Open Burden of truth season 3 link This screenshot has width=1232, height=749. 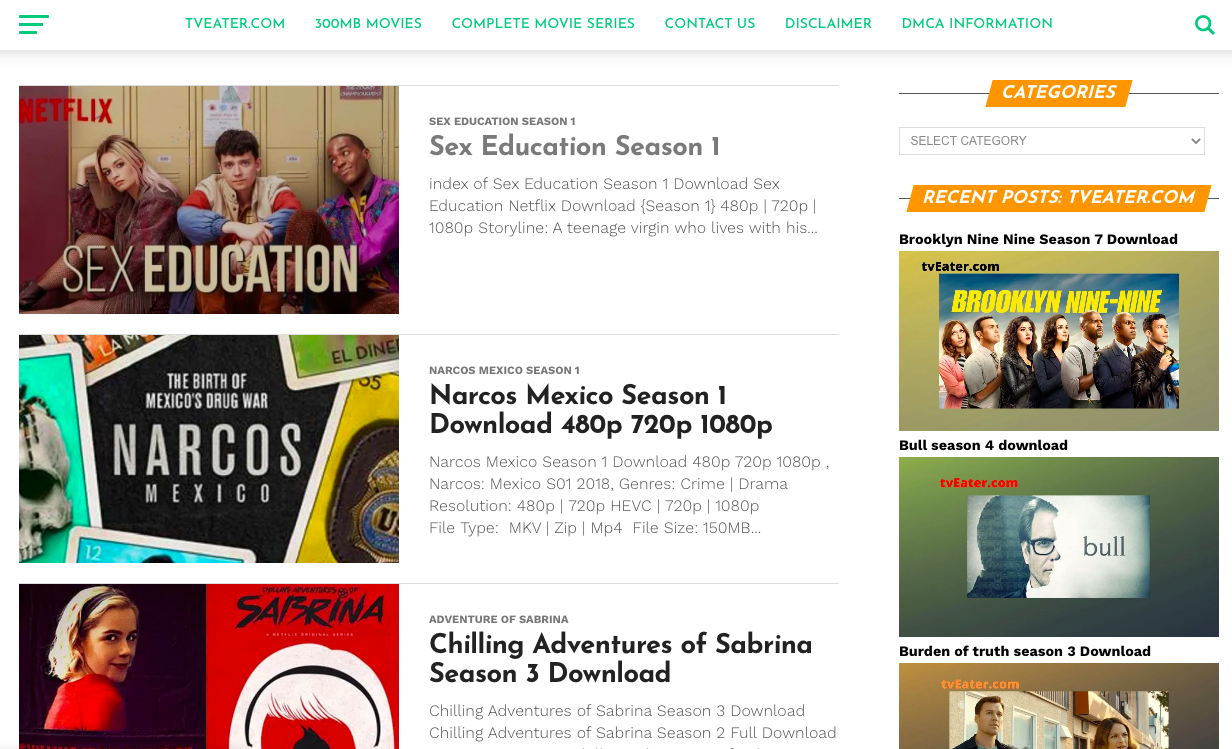pyautogui.click(x=1024, y=651)
